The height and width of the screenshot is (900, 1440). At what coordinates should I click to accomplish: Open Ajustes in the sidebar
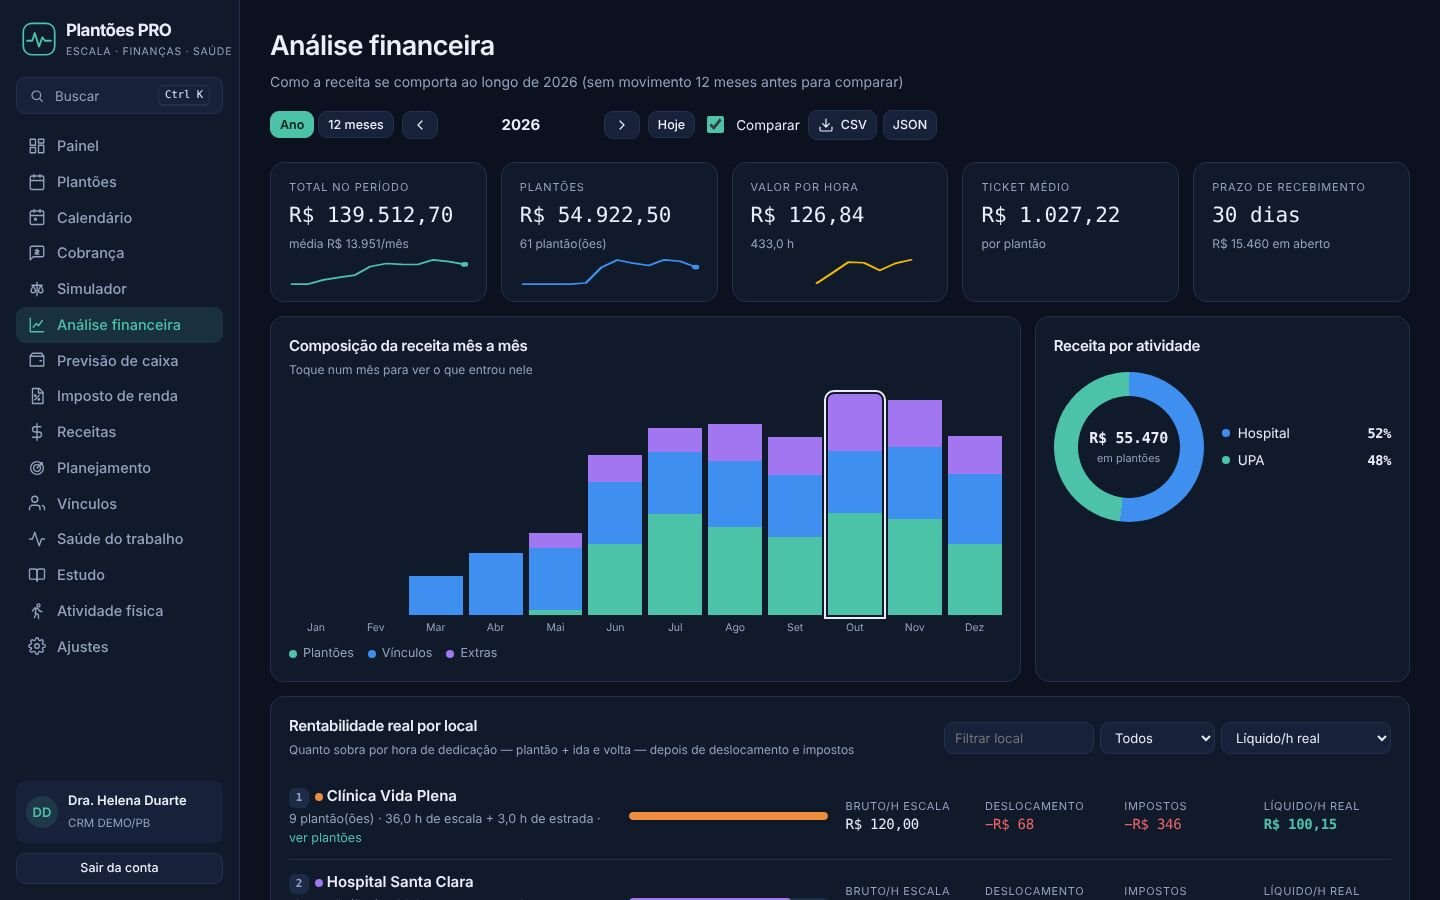pos(119,647)
